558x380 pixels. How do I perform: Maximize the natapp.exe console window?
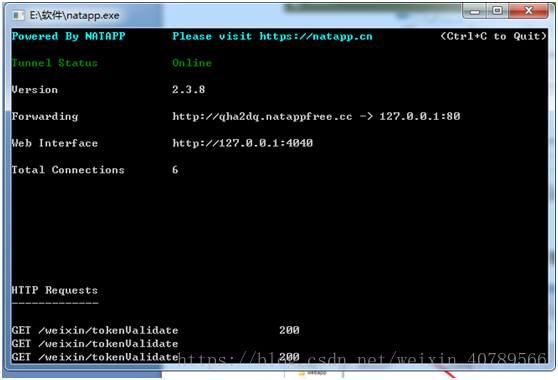[x=498, y=11]
